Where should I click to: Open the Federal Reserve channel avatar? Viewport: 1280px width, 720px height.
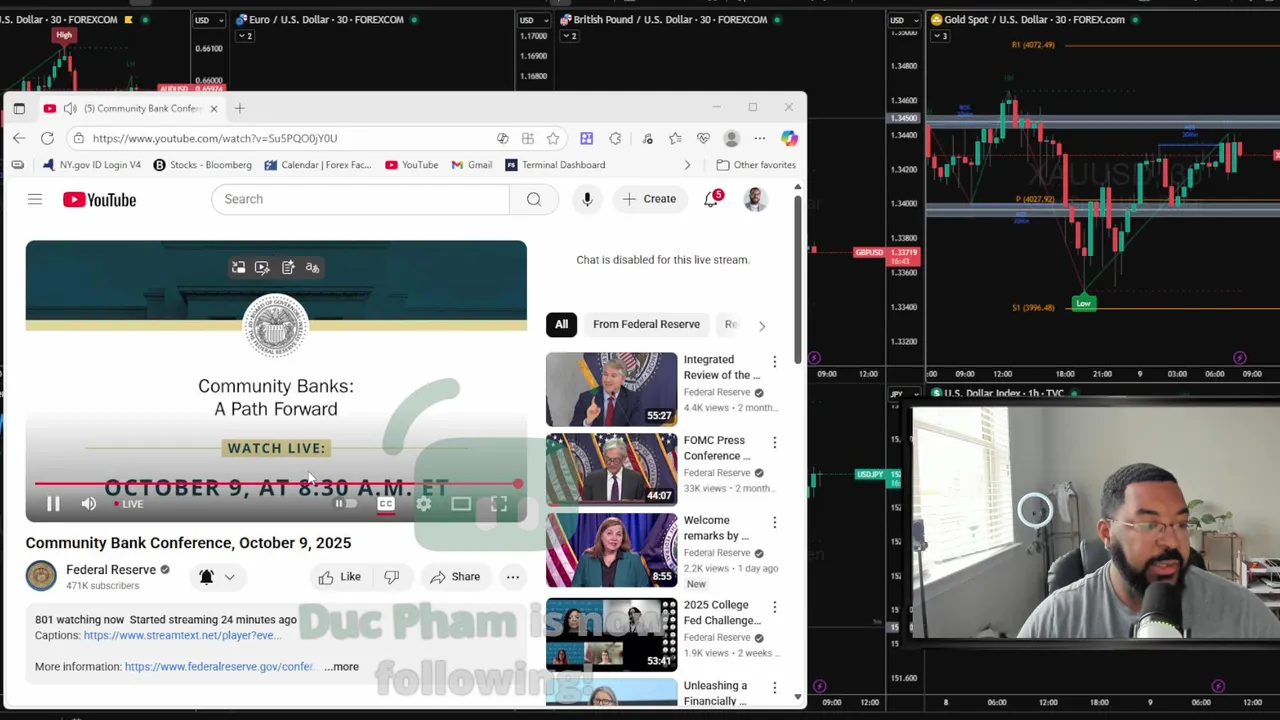coord(41,576)
